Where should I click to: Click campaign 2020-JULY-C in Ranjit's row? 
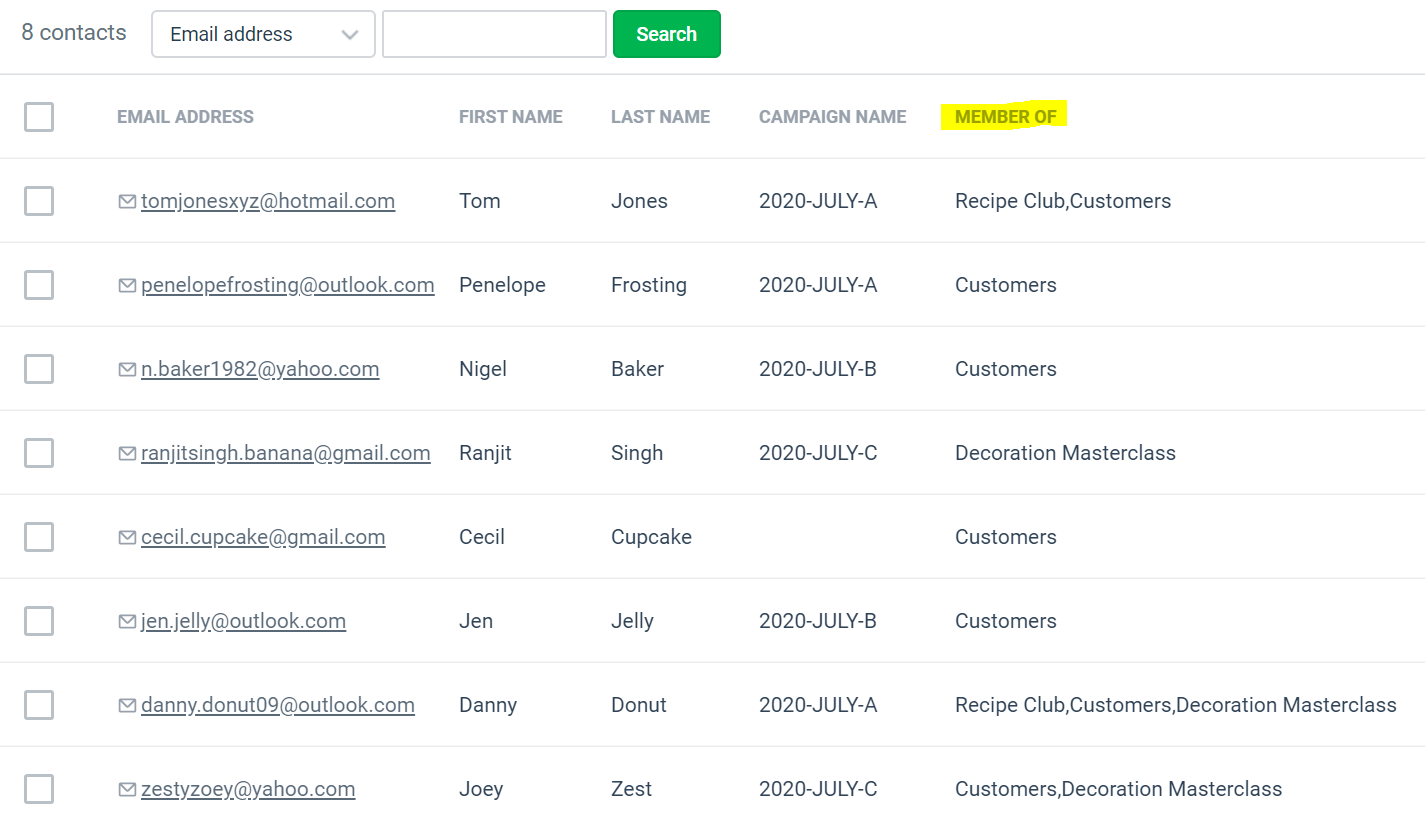pyautogui.click(x=818, y=453)
